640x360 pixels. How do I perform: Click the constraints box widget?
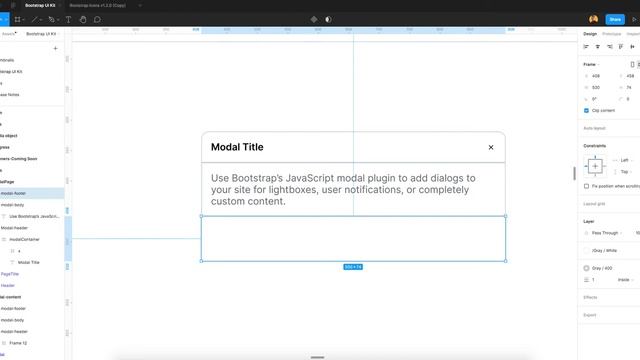coord(595,166)
